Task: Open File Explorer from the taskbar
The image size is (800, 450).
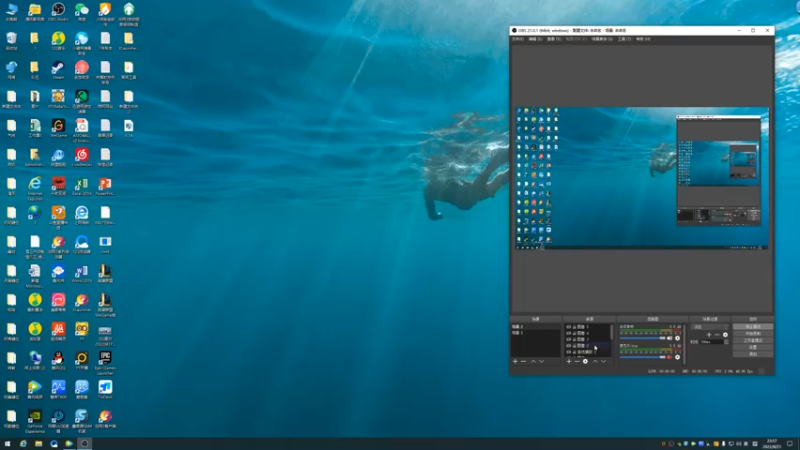Action: coord(38,444)
